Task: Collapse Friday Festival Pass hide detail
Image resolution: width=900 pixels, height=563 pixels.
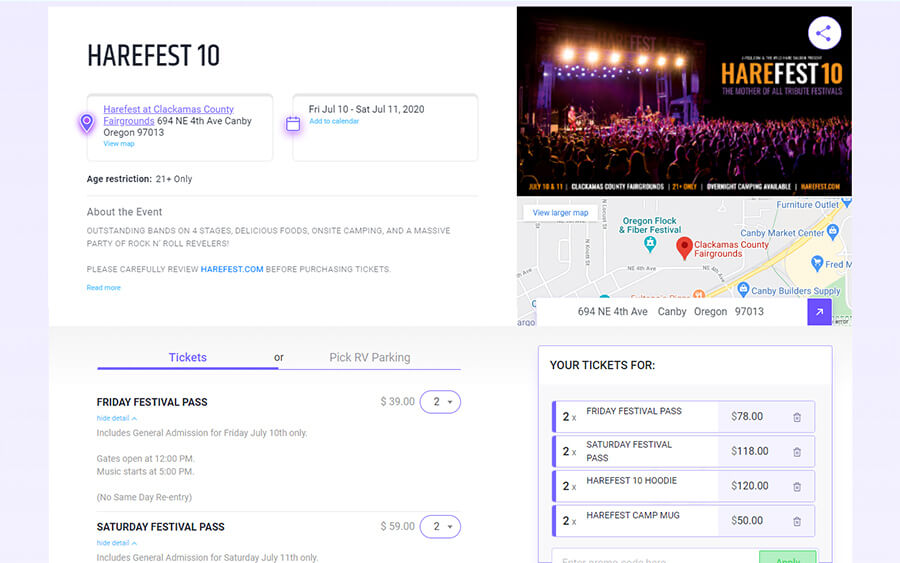Action: [x=117, y=418]
